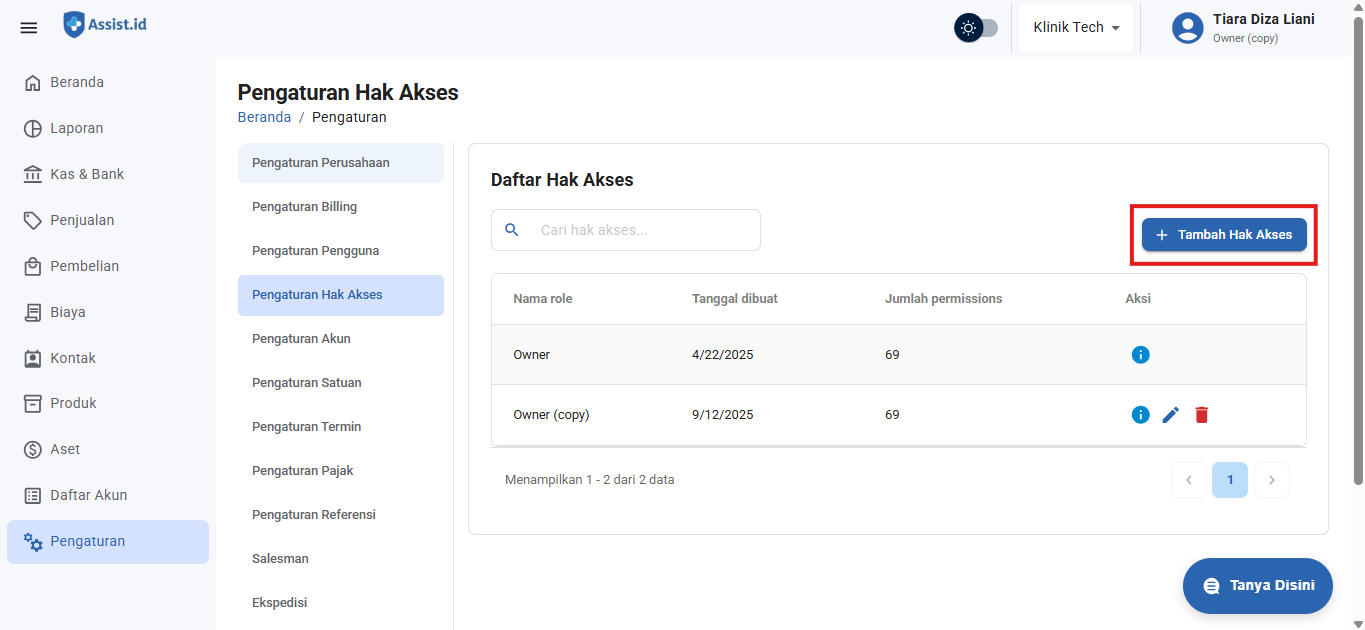1365x630 pixels.
Task: Click the user avatar icon
Action: click(x=1187, y=28)
